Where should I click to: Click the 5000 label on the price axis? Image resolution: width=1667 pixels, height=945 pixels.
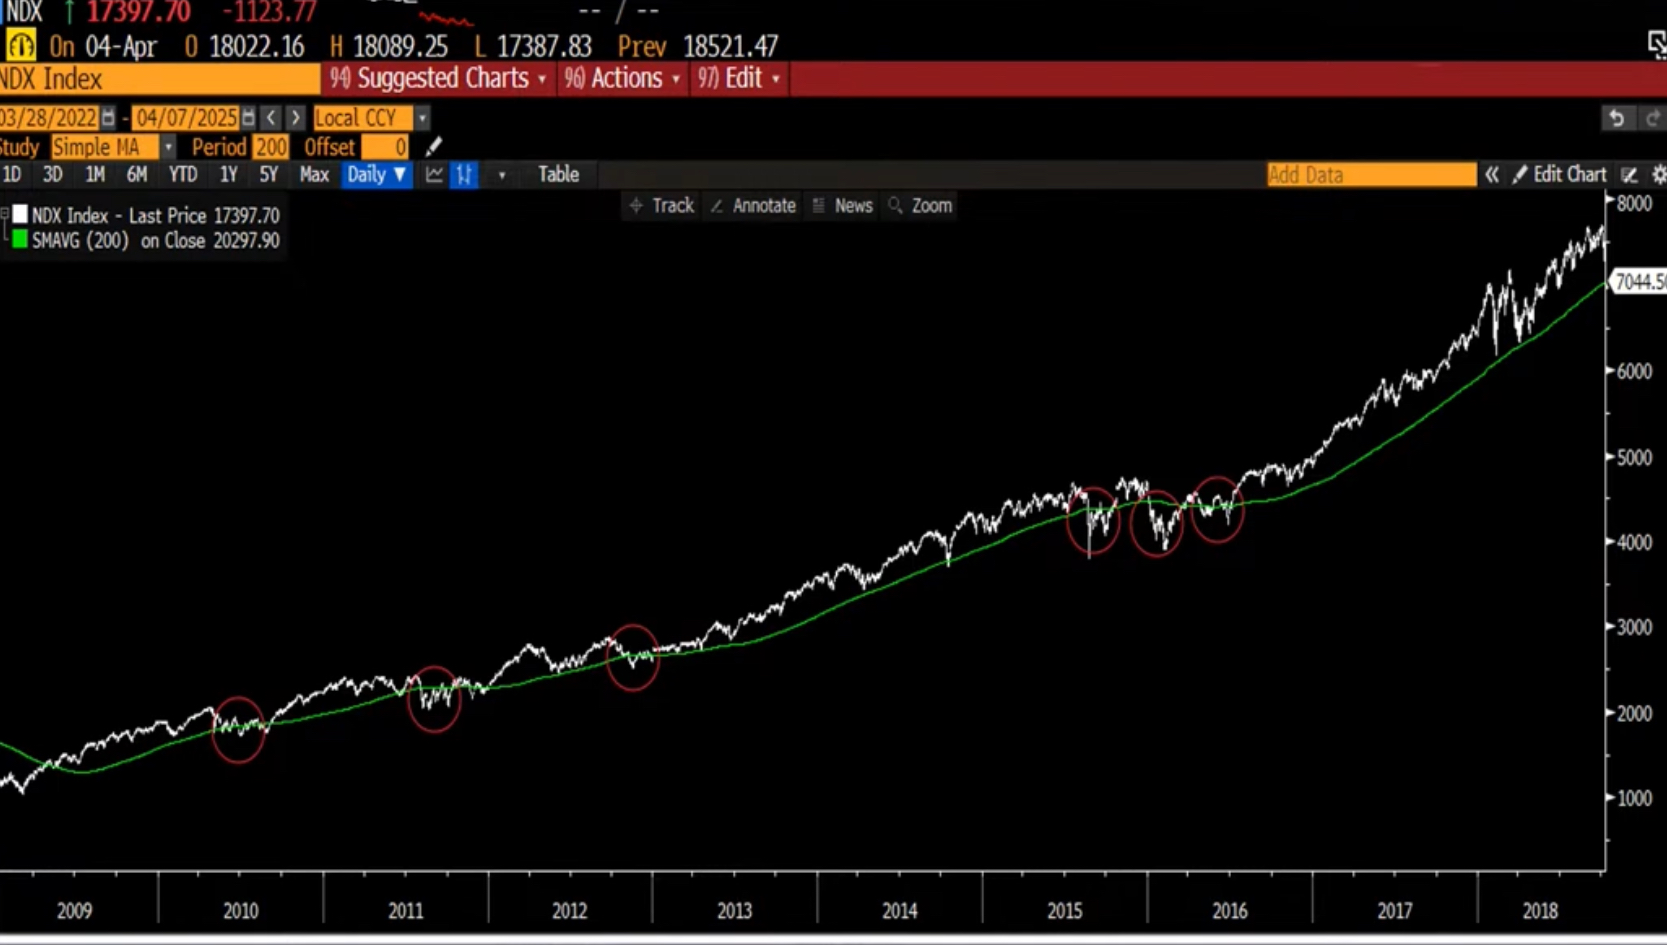pos(1634,457)
